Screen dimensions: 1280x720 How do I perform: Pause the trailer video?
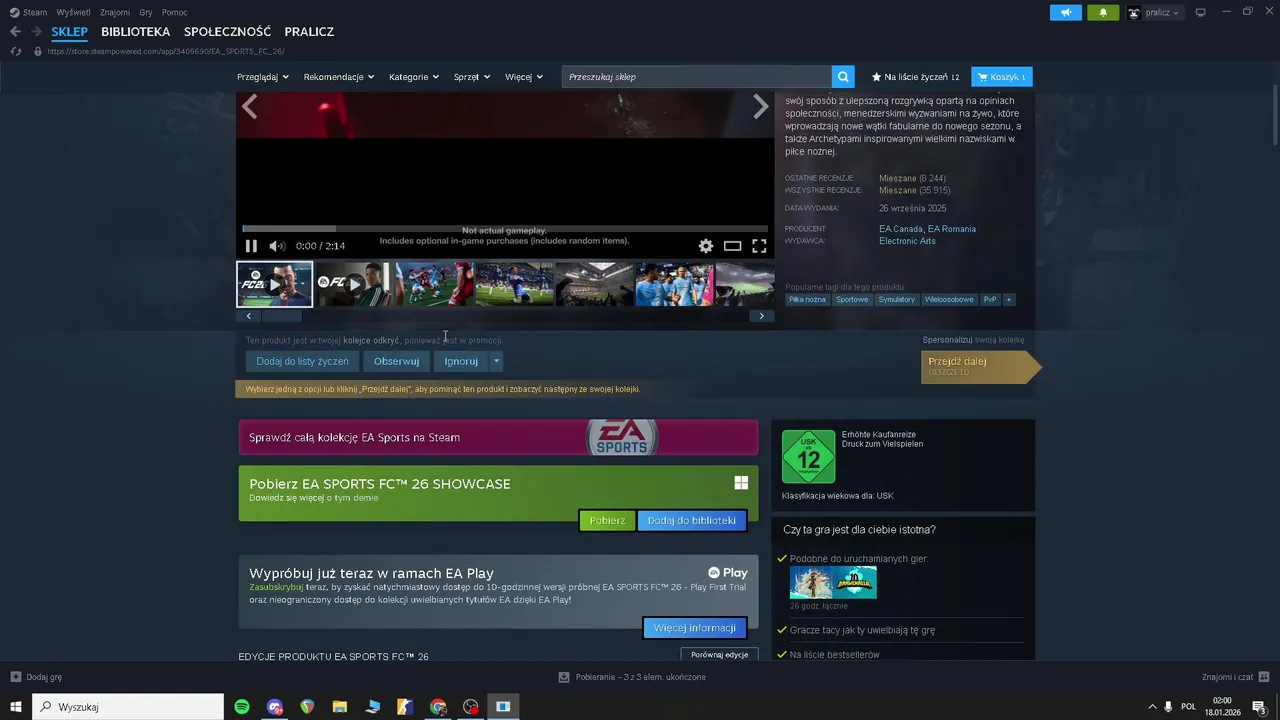[251, 246]
